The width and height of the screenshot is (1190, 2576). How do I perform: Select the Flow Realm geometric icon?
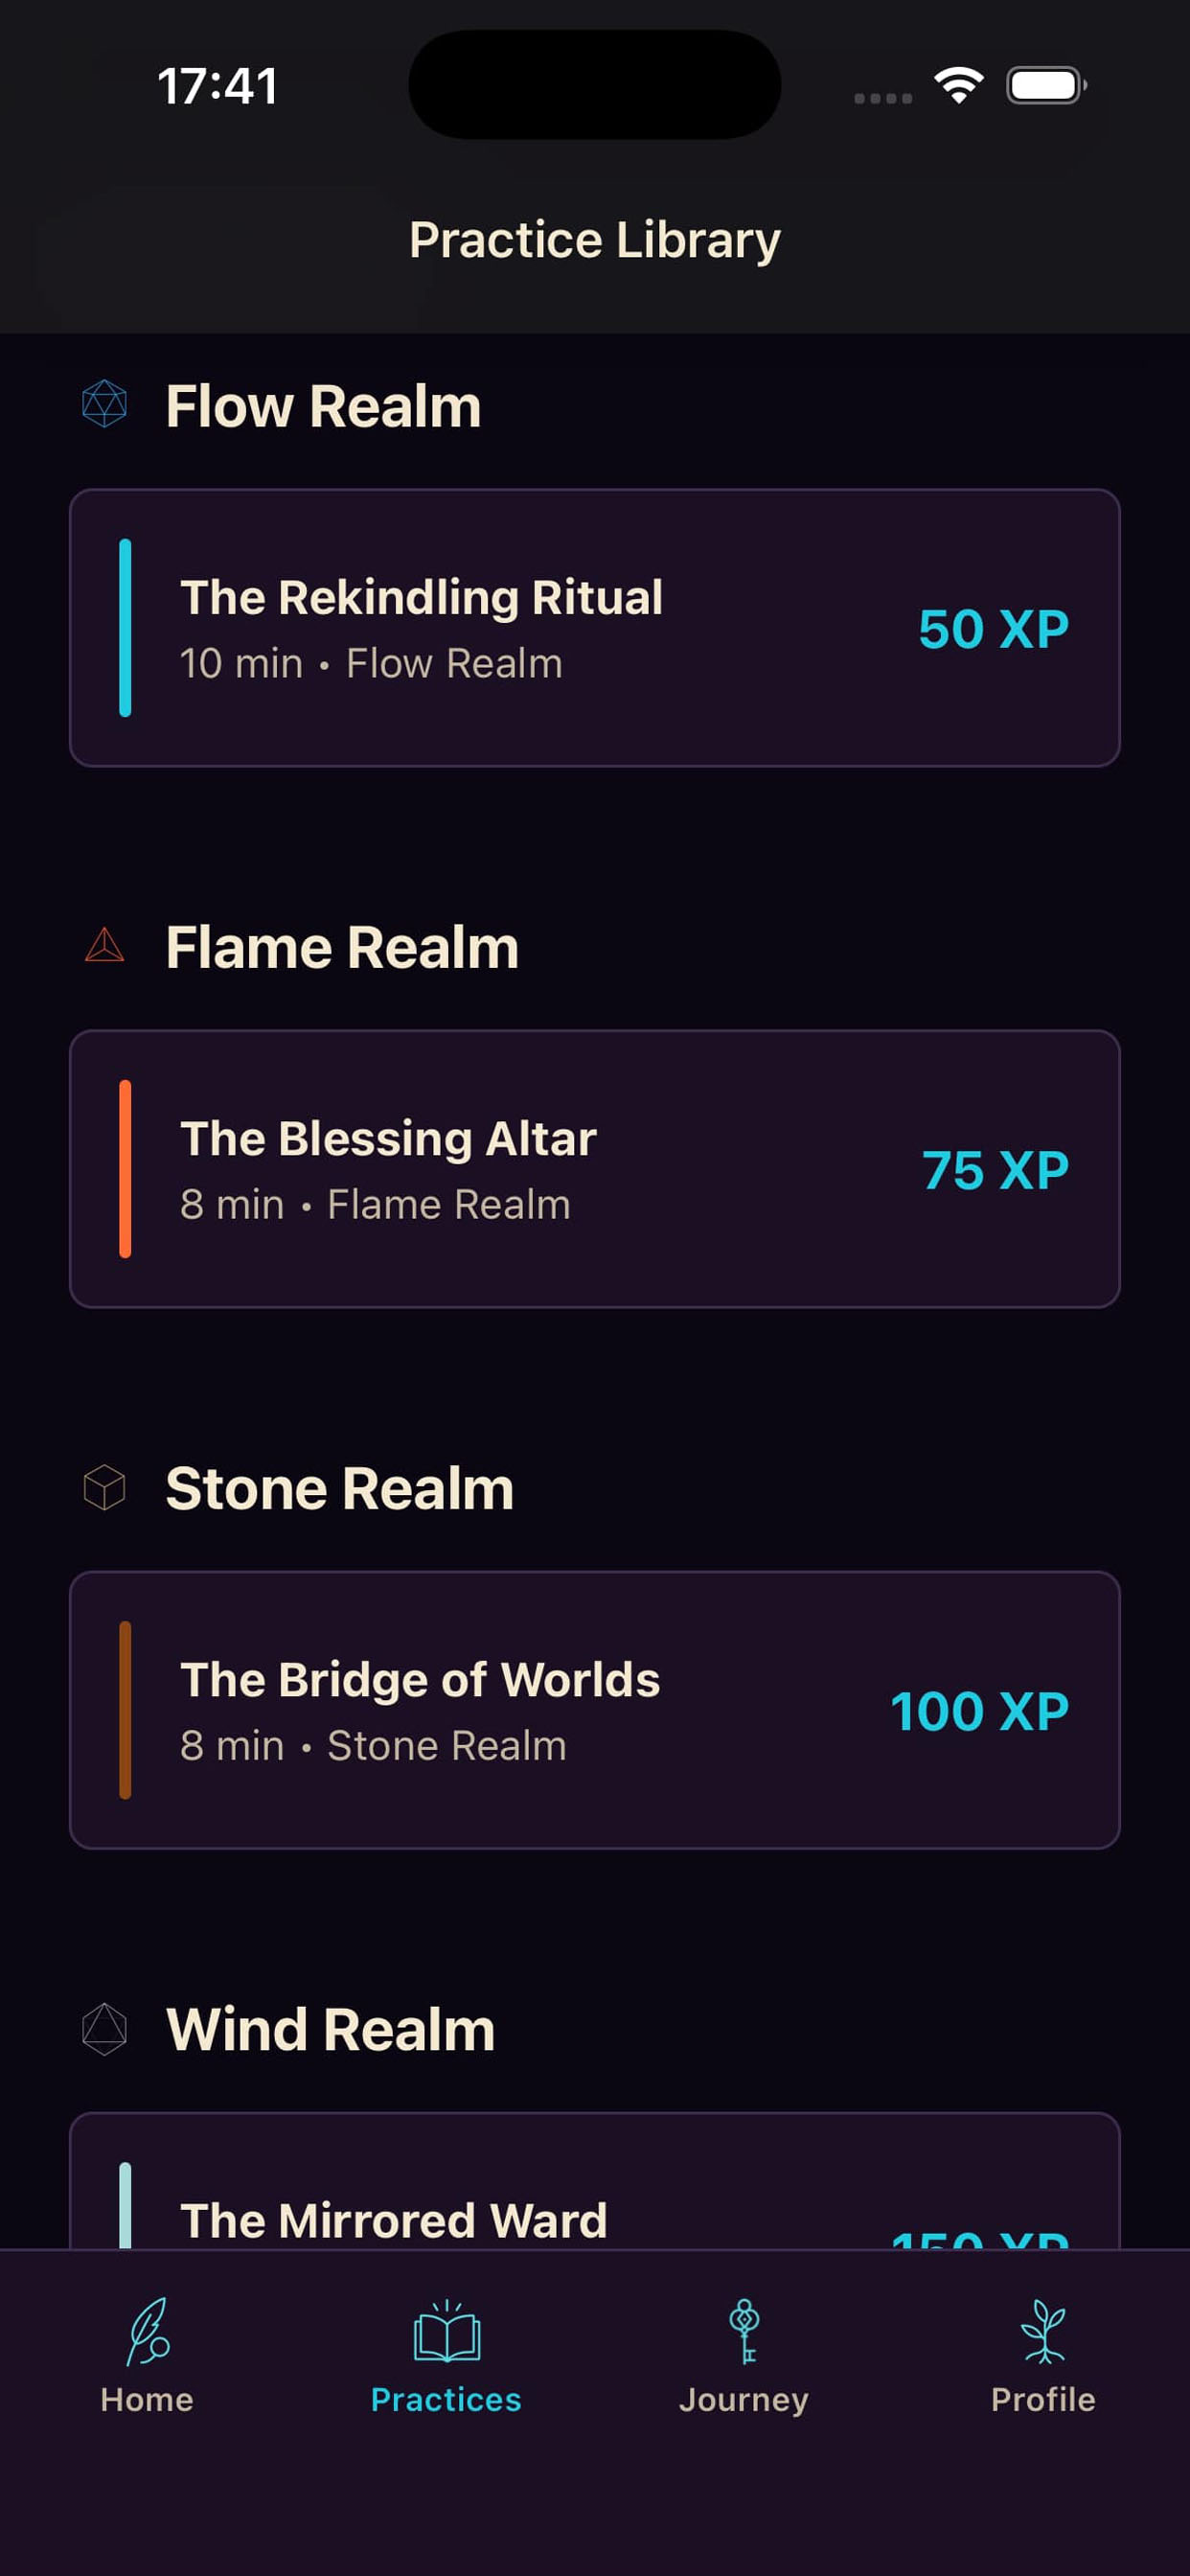103,405
